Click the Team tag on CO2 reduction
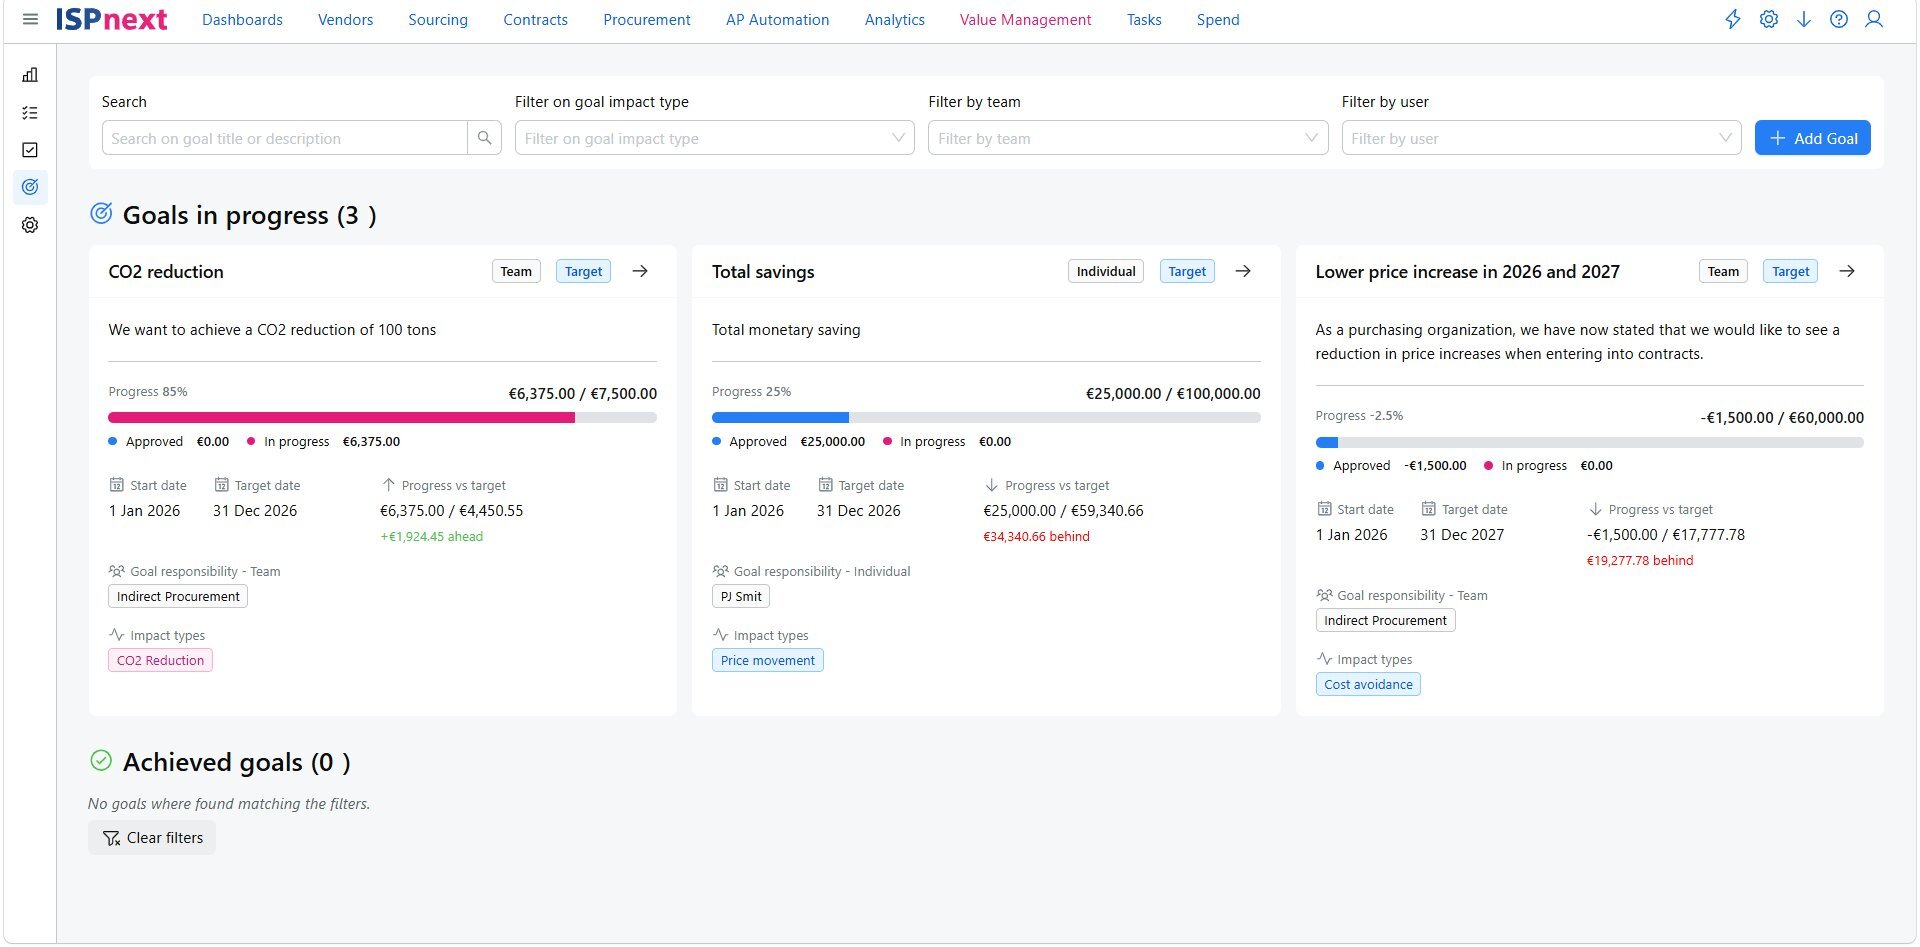Image resolution: width=1920 pixels, height=947 pixels. click(516, 271)
